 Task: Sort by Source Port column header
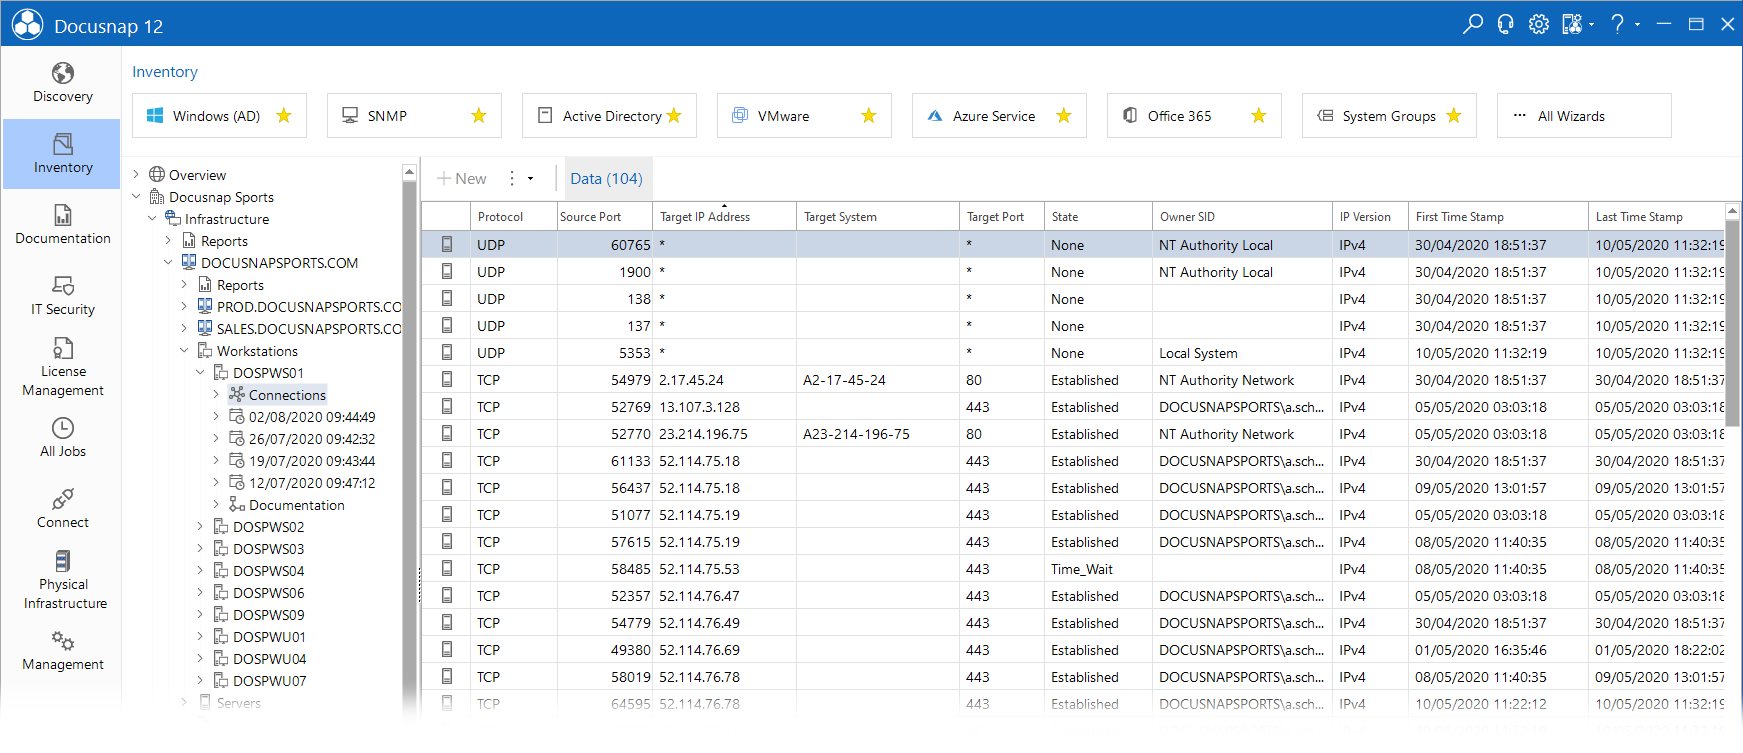coord(605,216)
